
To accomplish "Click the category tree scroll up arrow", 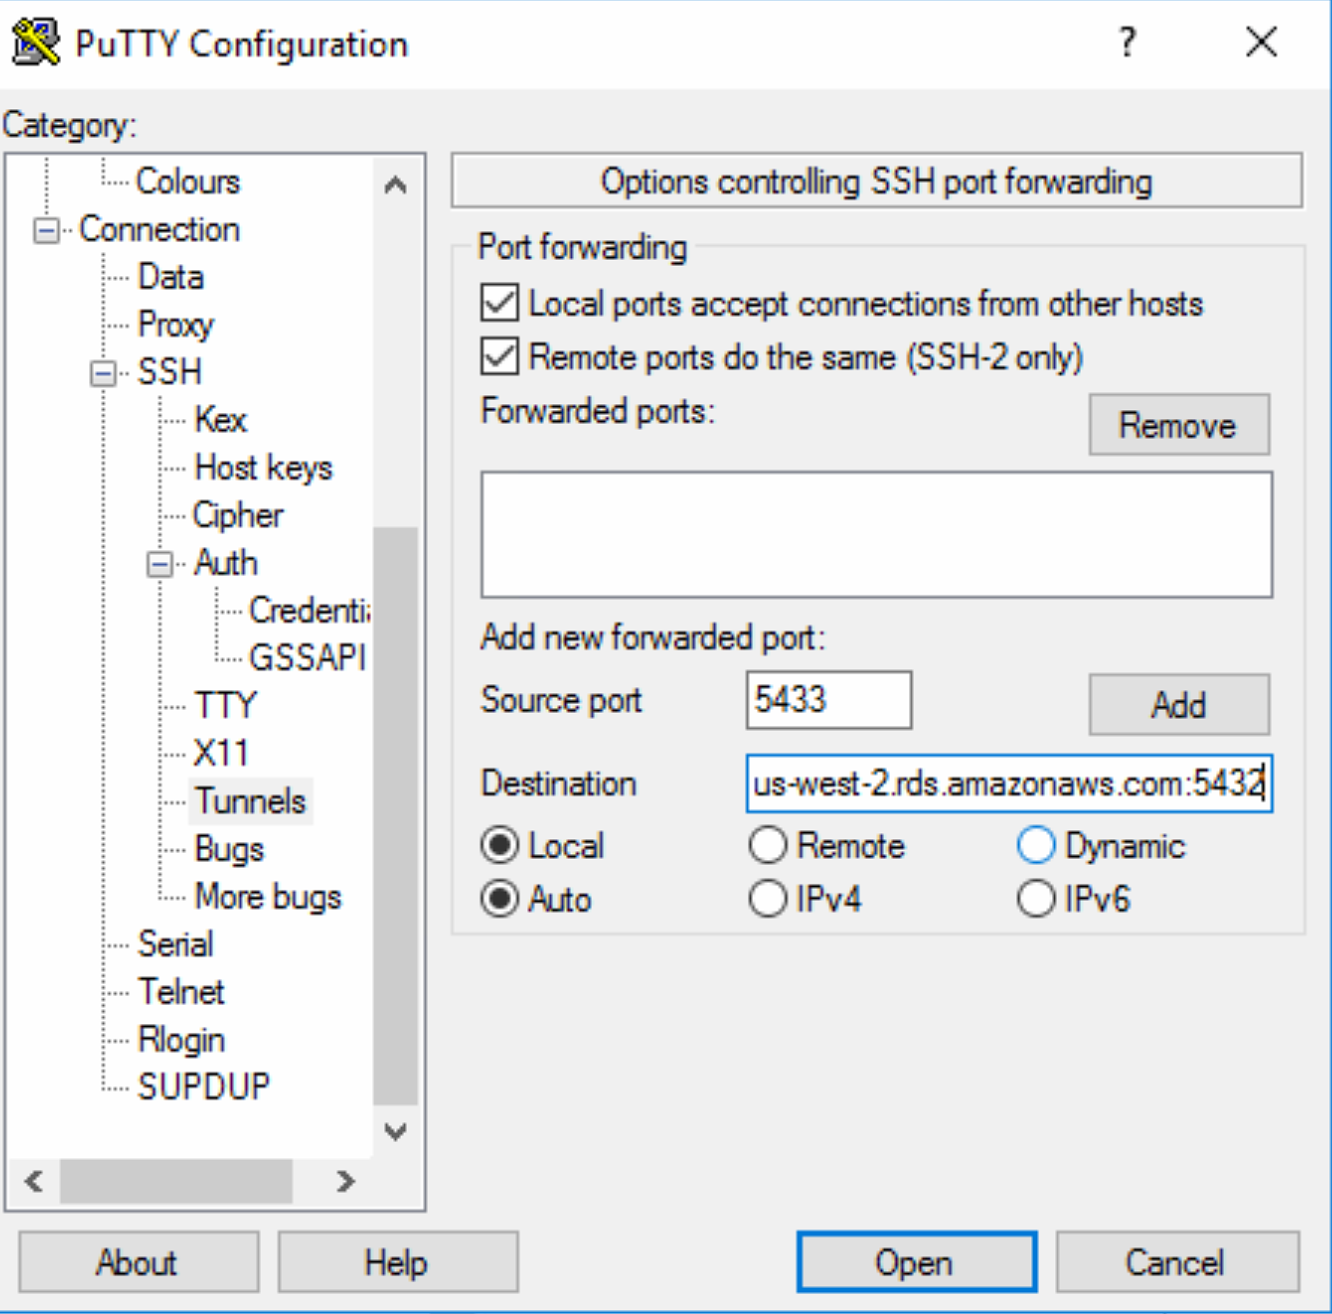I will [x=396, y=185].
